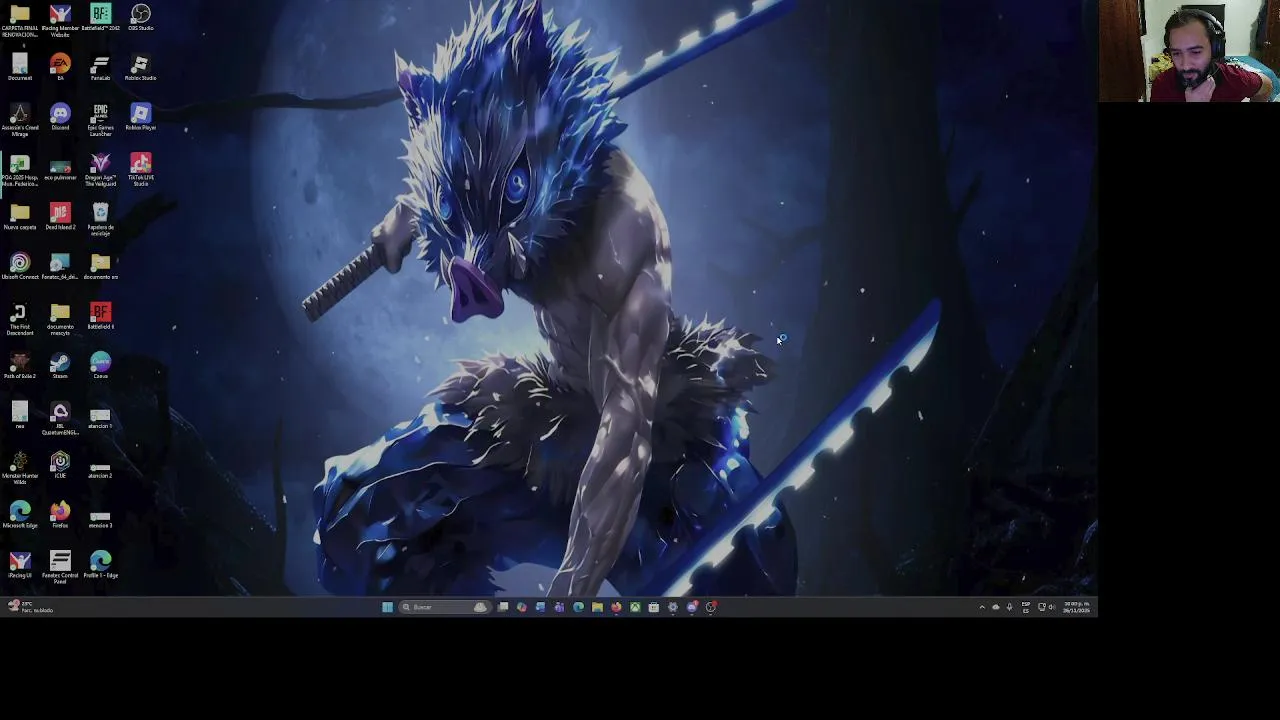Open the Roblox Player shortcut
This screenshot has width=1280, height=720.
[x=140, y=117]
